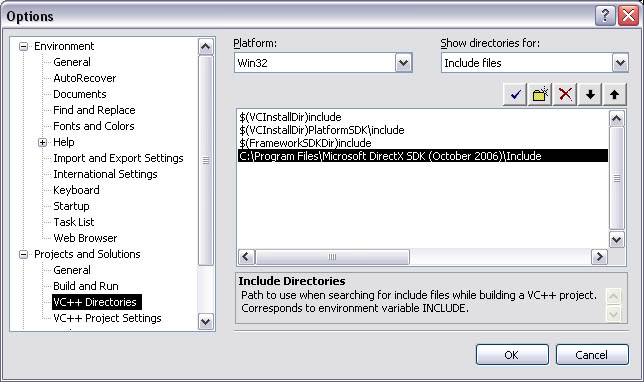
Task: Close the Options dialog
Action: [629, 16]
